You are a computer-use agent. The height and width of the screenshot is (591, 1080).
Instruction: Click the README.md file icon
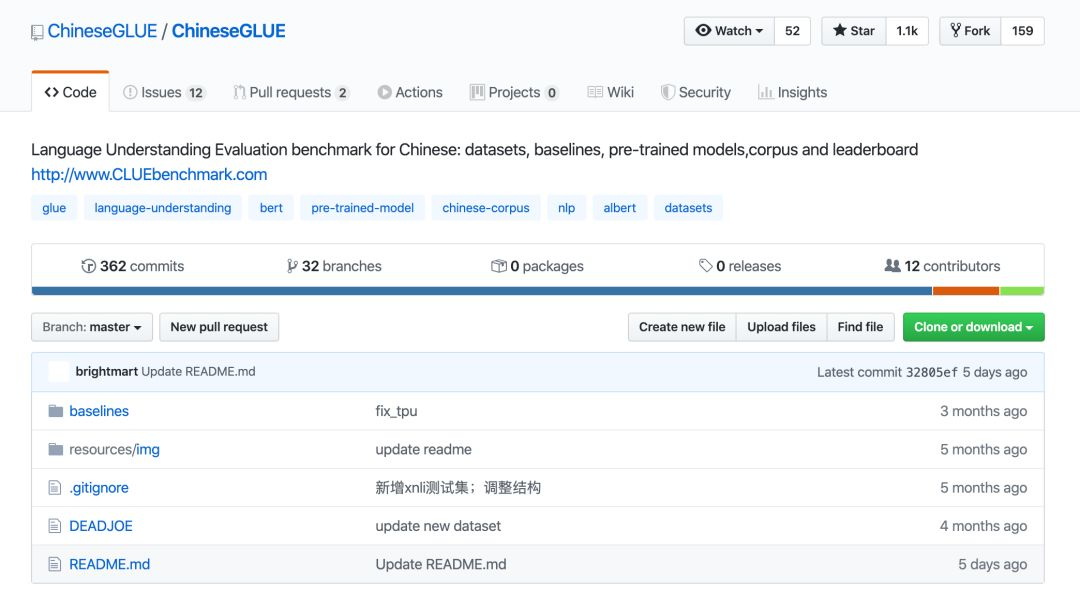coord(54,564)
